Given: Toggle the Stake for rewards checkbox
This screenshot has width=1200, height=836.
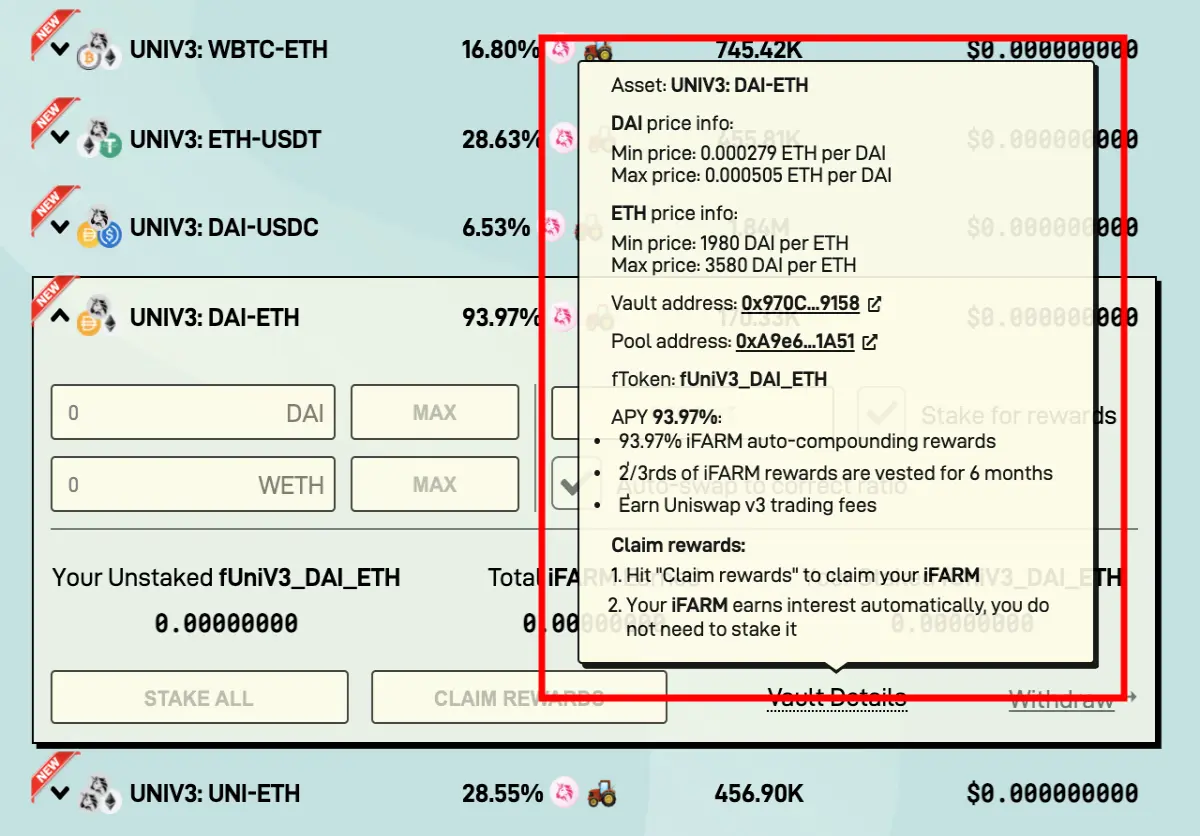Looking at the screenshot, I should point(882,413).
